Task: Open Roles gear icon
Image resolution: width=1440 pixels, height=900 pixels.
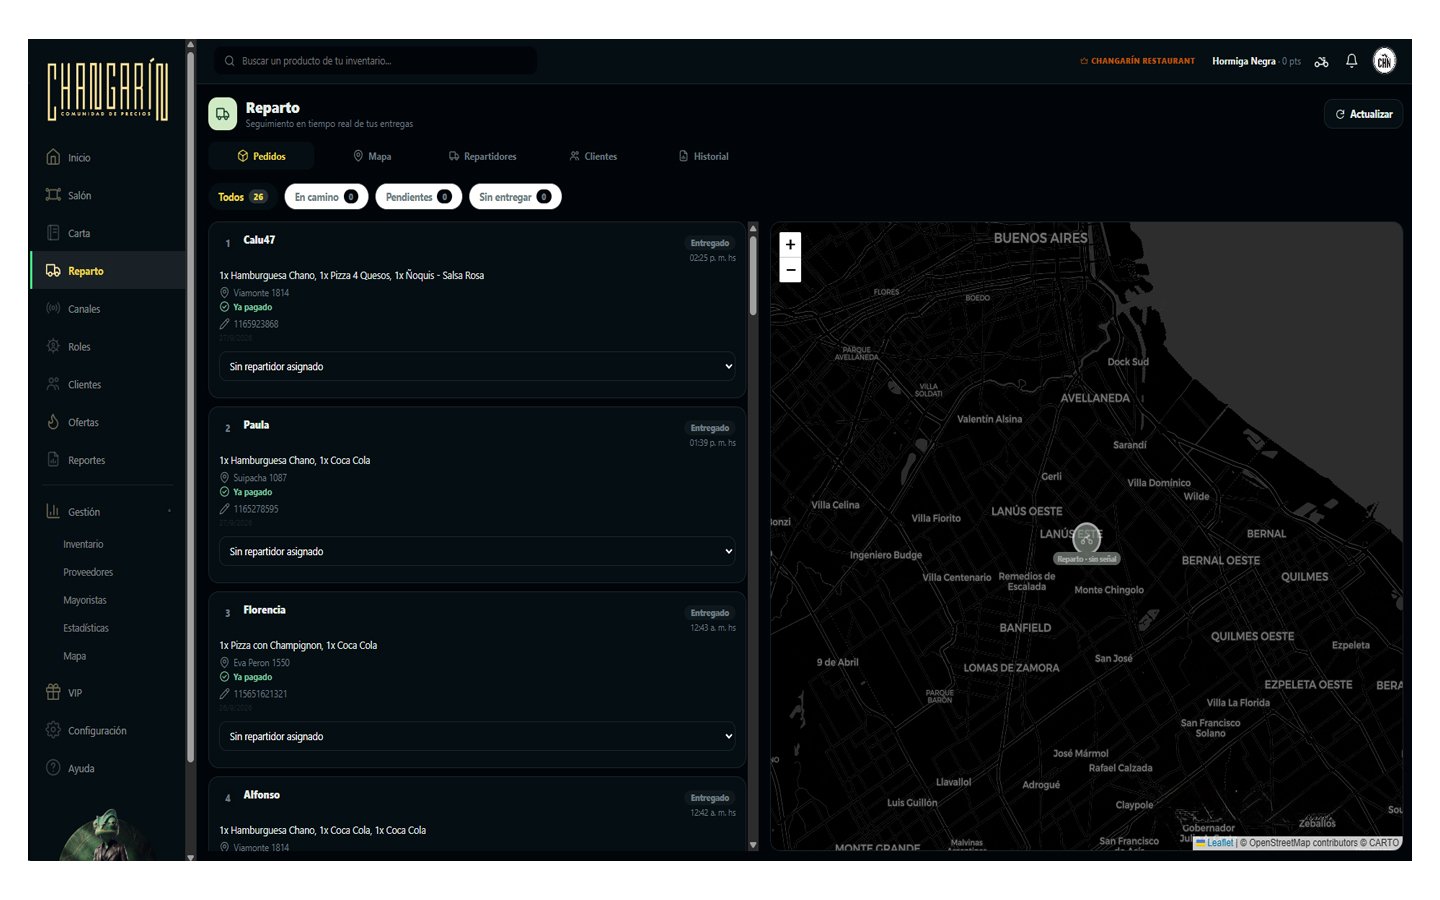Action: click(x=53, y=346)
